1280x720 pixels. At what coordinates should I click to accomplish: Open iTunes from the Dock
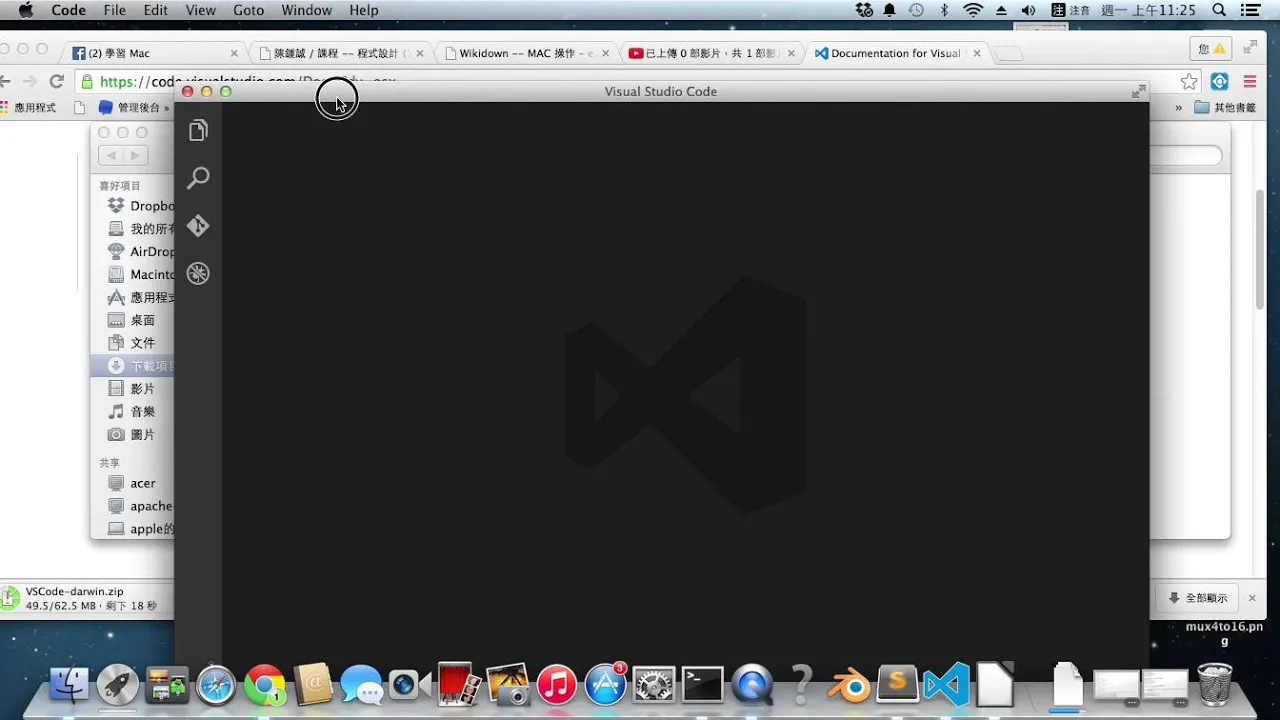pos(557,685)
